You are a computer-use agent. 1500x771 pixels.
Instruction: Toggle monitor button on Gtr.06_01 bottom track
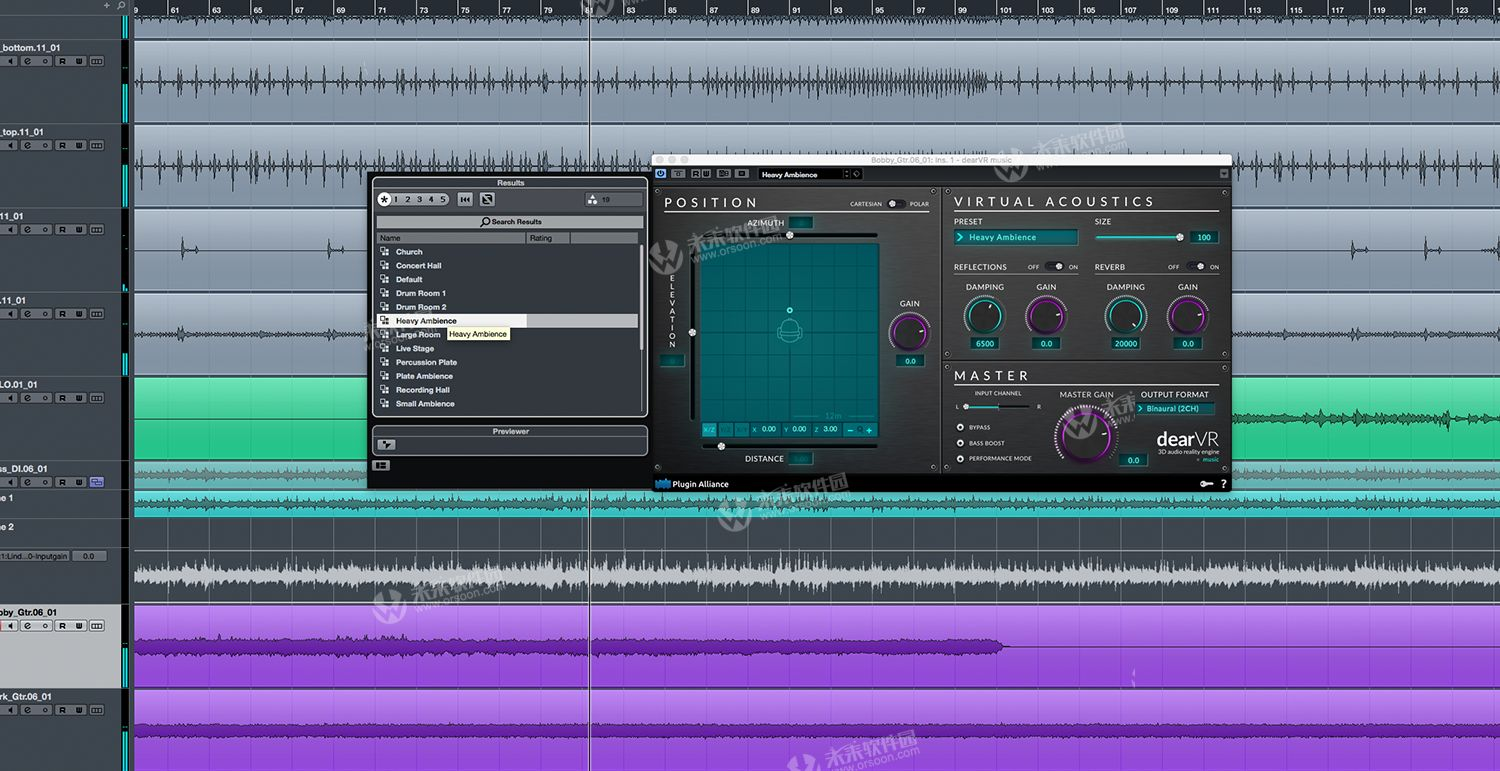[x=12, y=710]
